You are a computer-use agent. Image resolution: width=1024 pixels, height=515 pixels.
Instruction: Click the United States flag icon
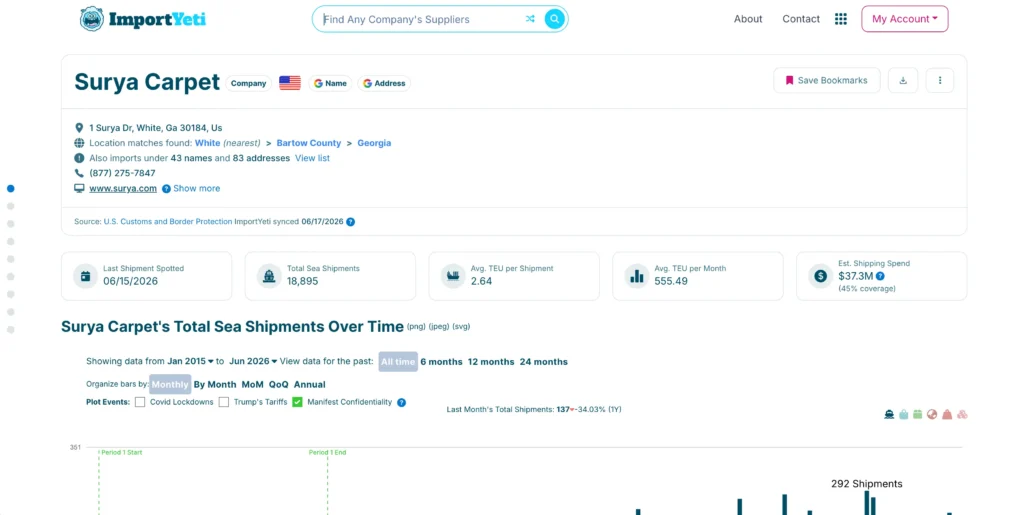point(290,83)
